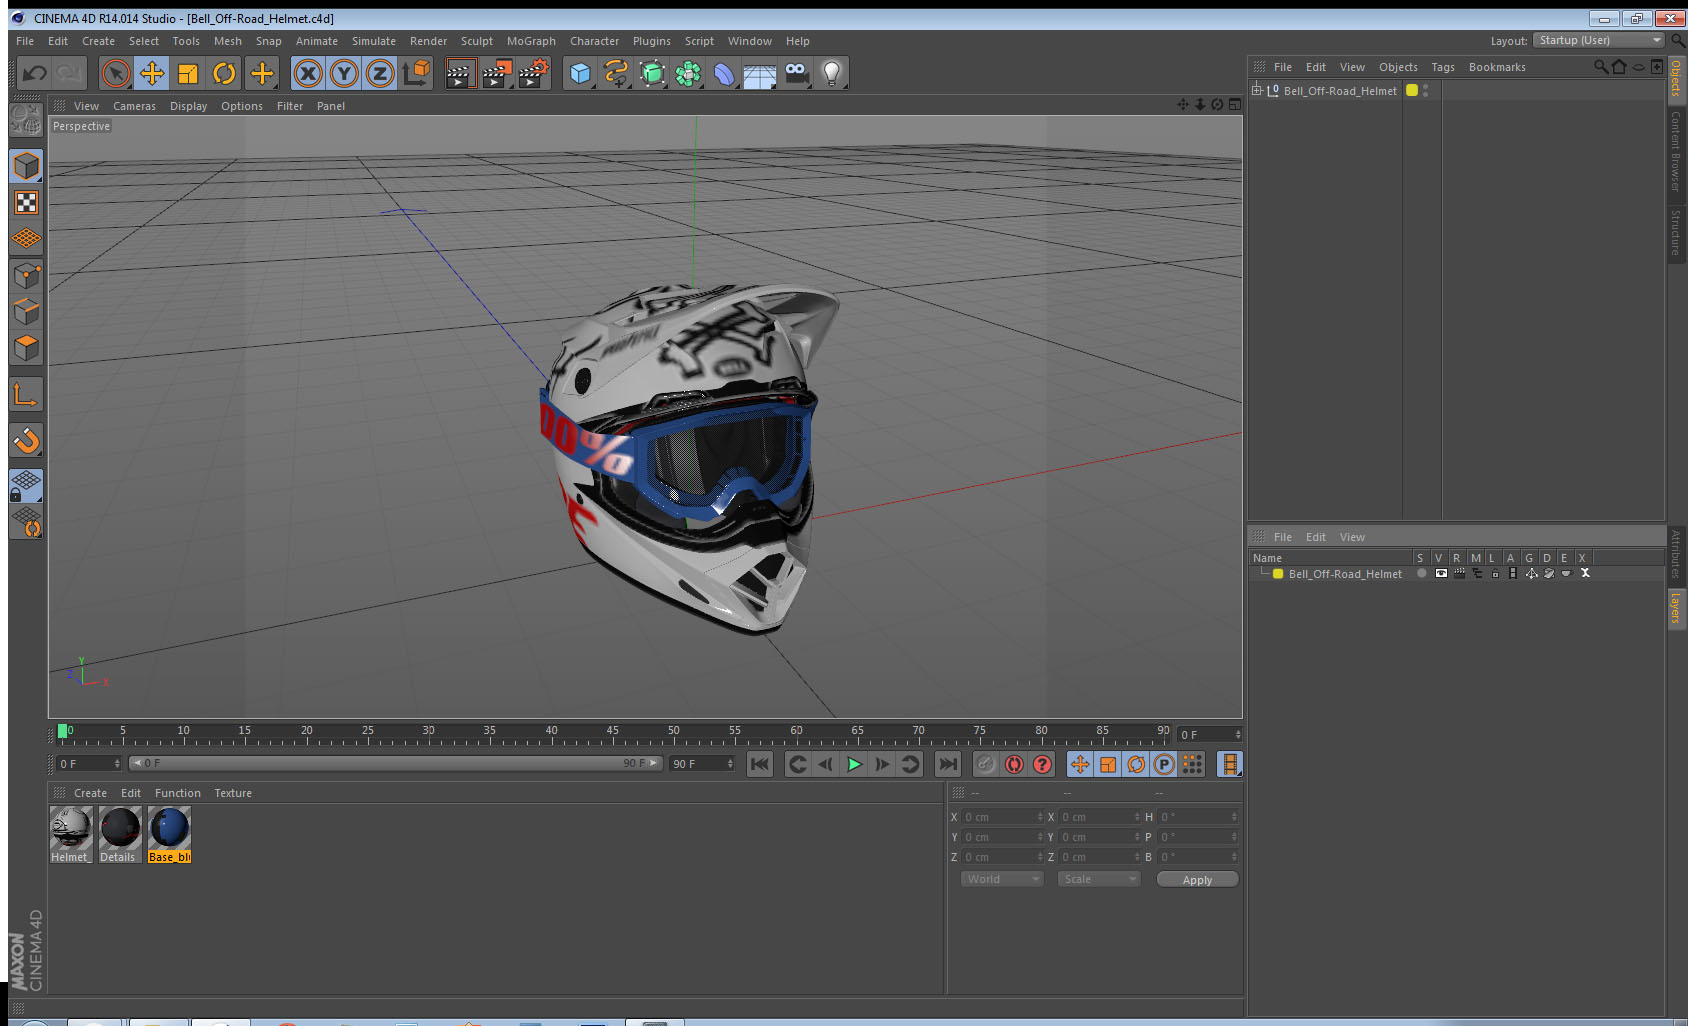The height and width of the screenshot is (1026, 1688).
Task: Open the World coordinate dropdown
Action: pyautogui.click(x=1002, y=879)
